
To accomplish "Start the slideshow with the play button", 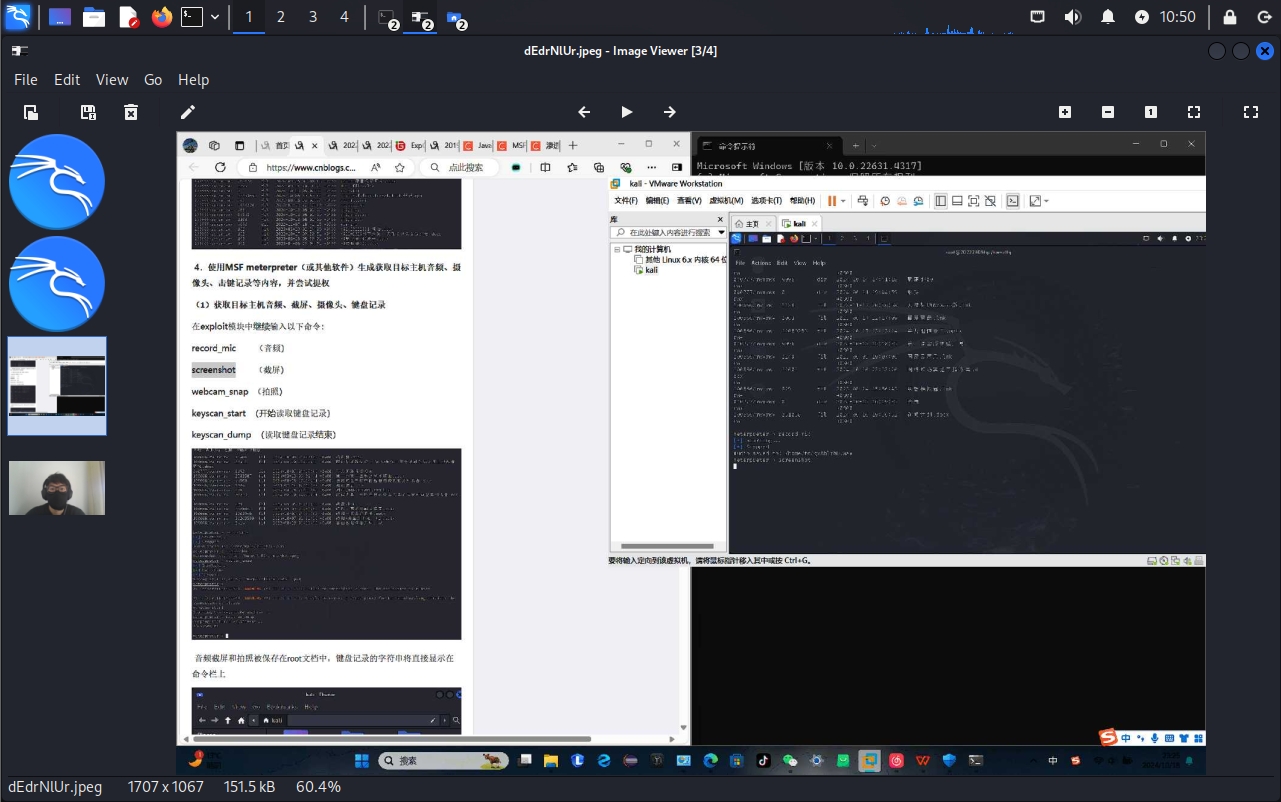I will [627, 112].
